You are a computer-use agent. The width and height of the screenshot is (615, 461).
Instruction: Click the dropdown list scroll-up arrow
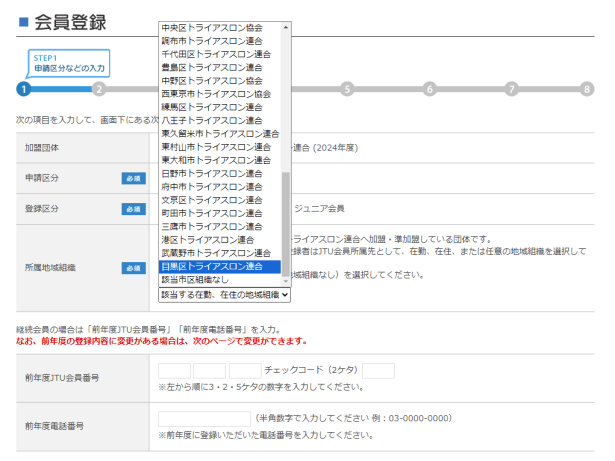coord(287,26)
